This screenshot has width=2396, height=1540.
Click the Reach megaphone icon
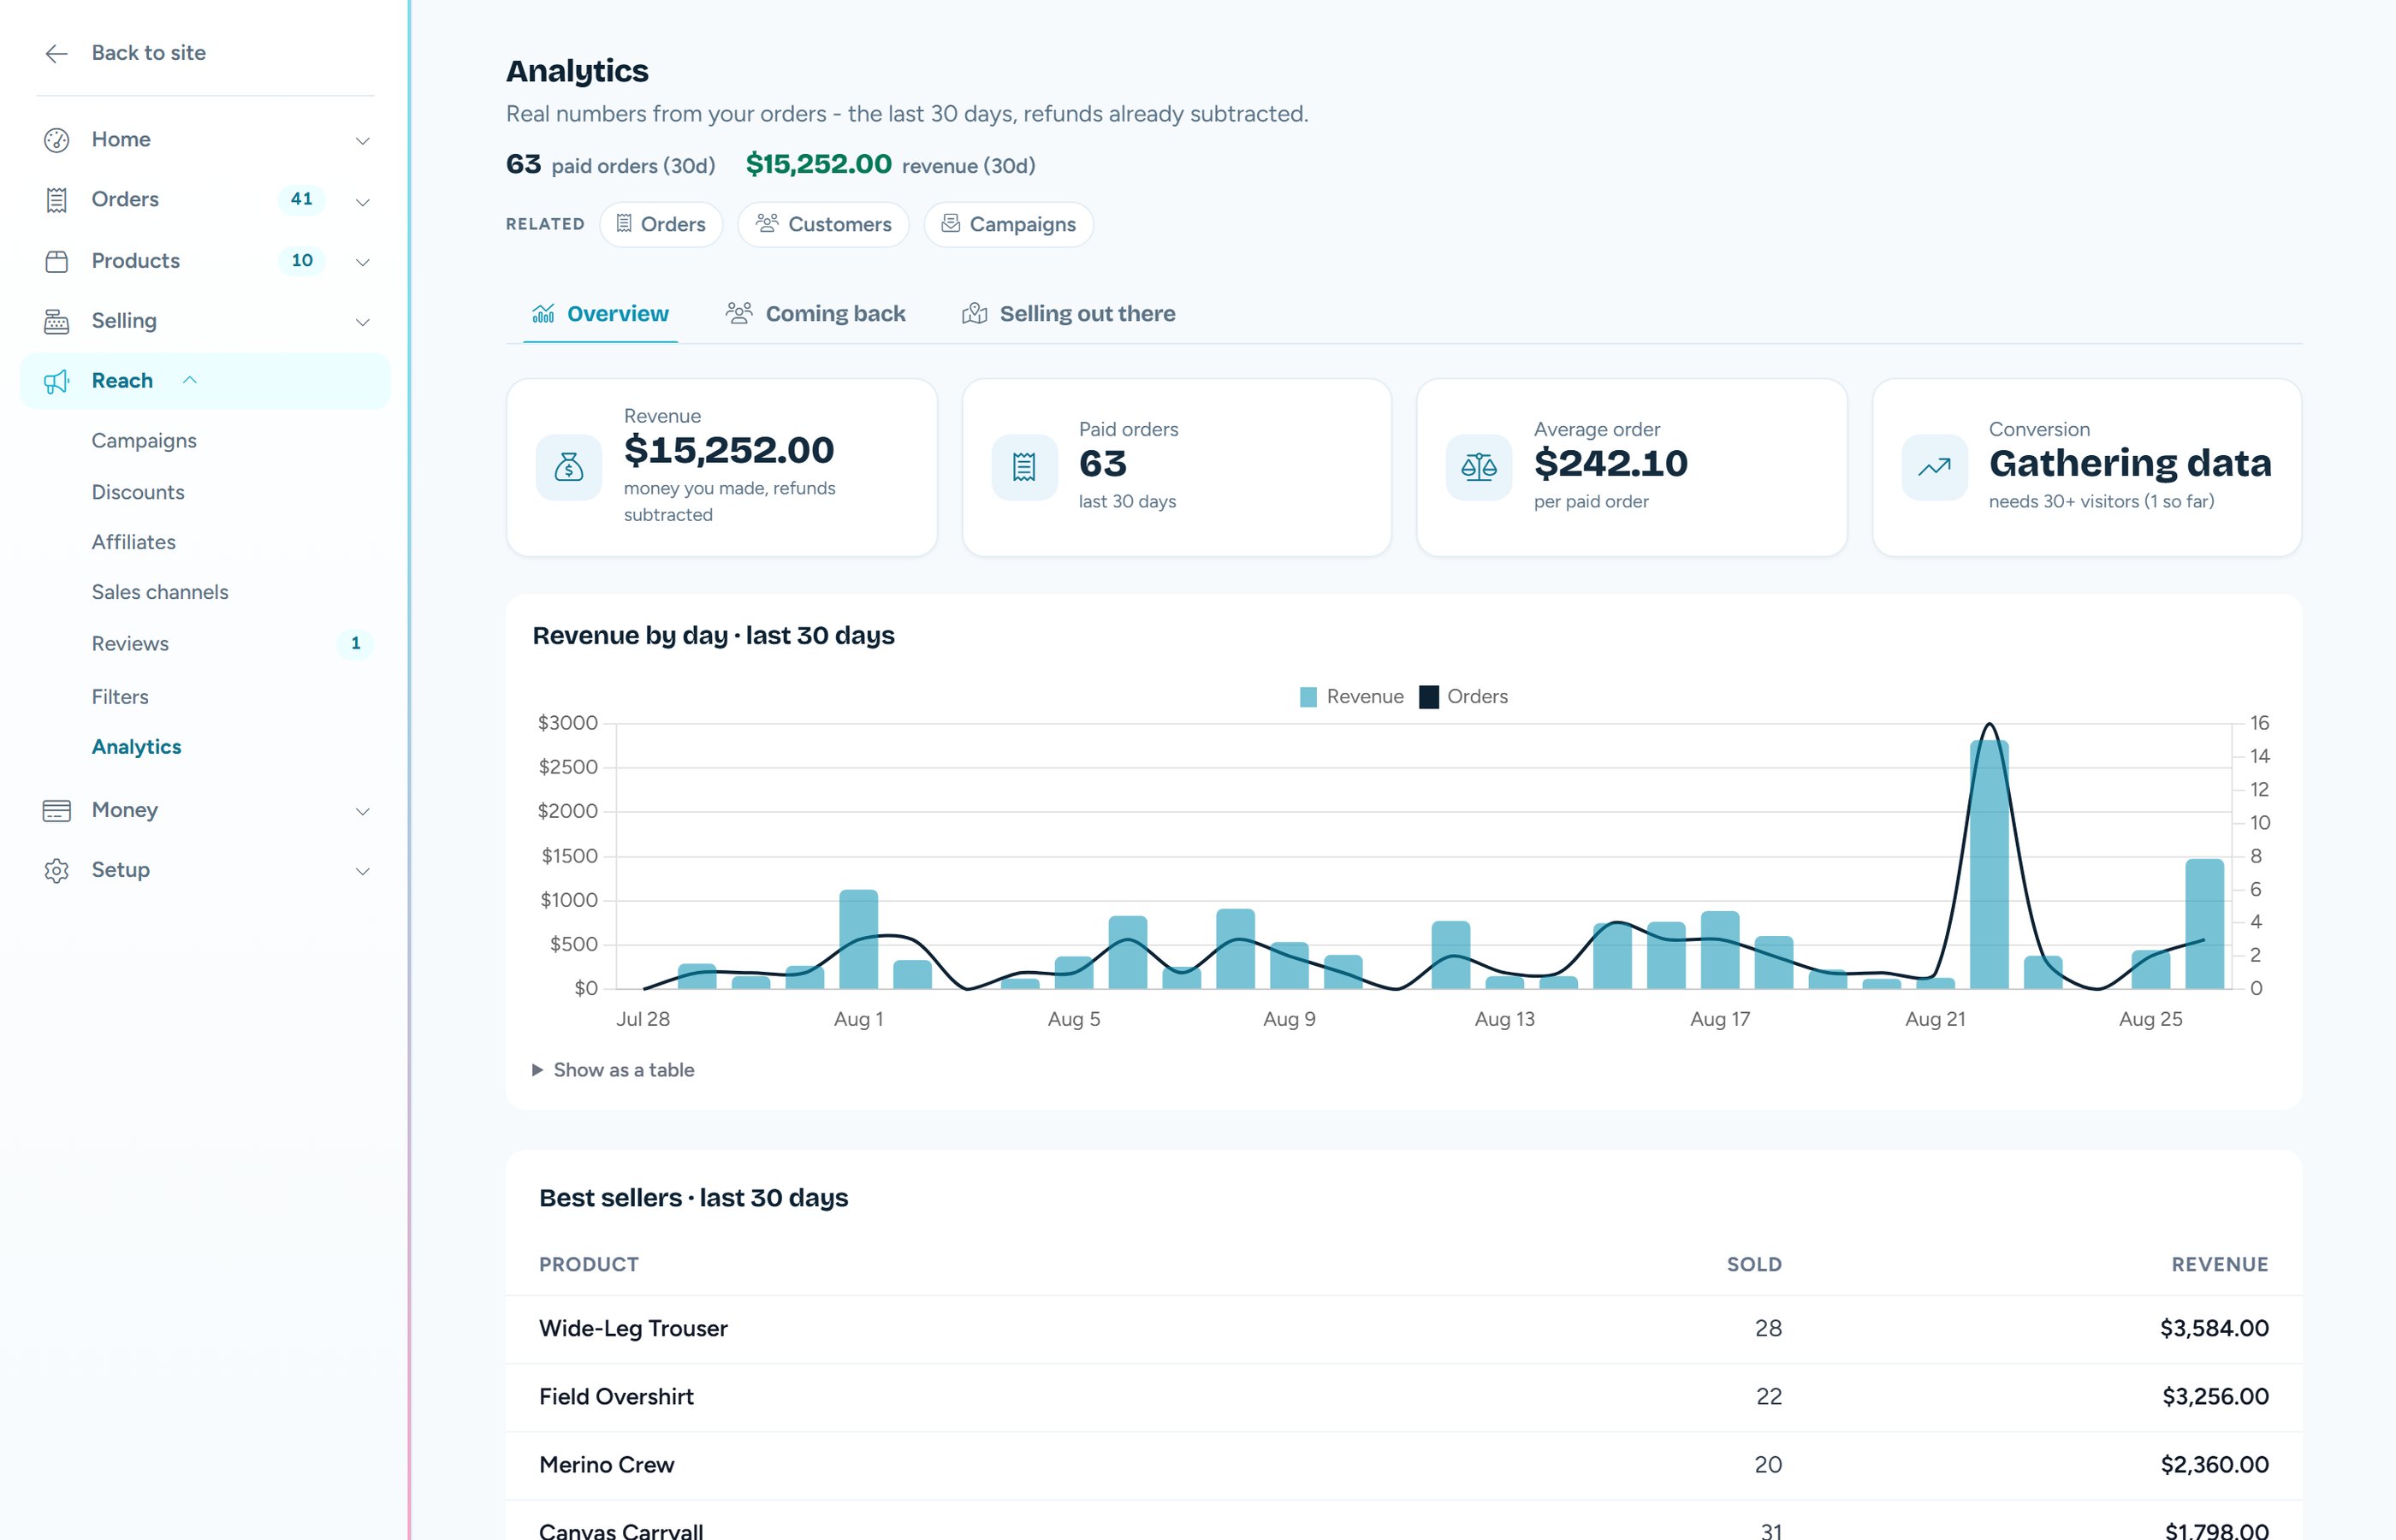coord(57,381)
